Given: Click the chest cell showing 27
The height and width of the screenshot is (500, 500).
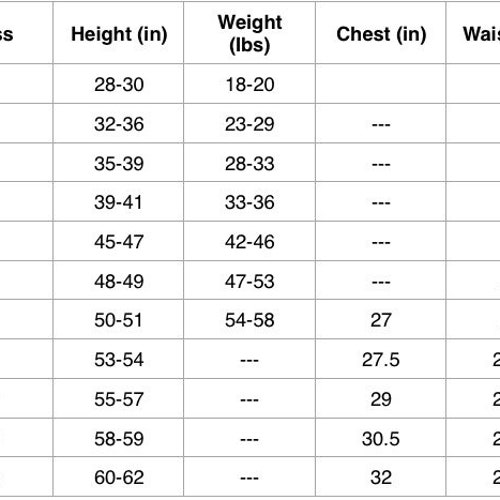Looking at the screenshot, I should 381,320.
